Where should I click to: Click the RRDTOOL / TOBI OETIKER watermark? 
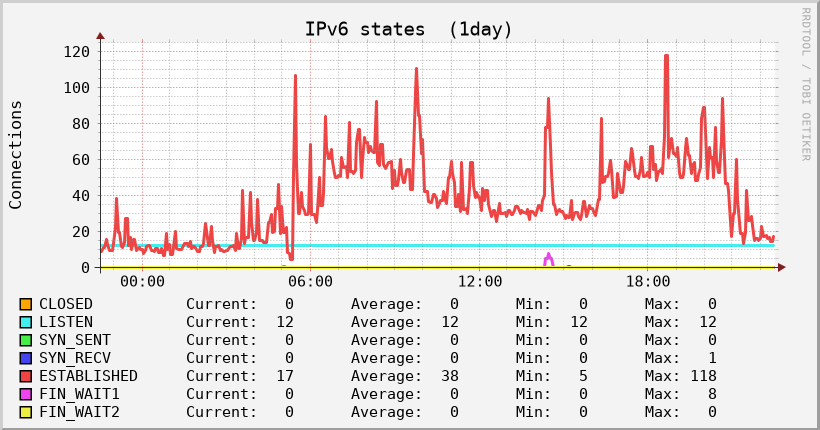tap(805, 84)
